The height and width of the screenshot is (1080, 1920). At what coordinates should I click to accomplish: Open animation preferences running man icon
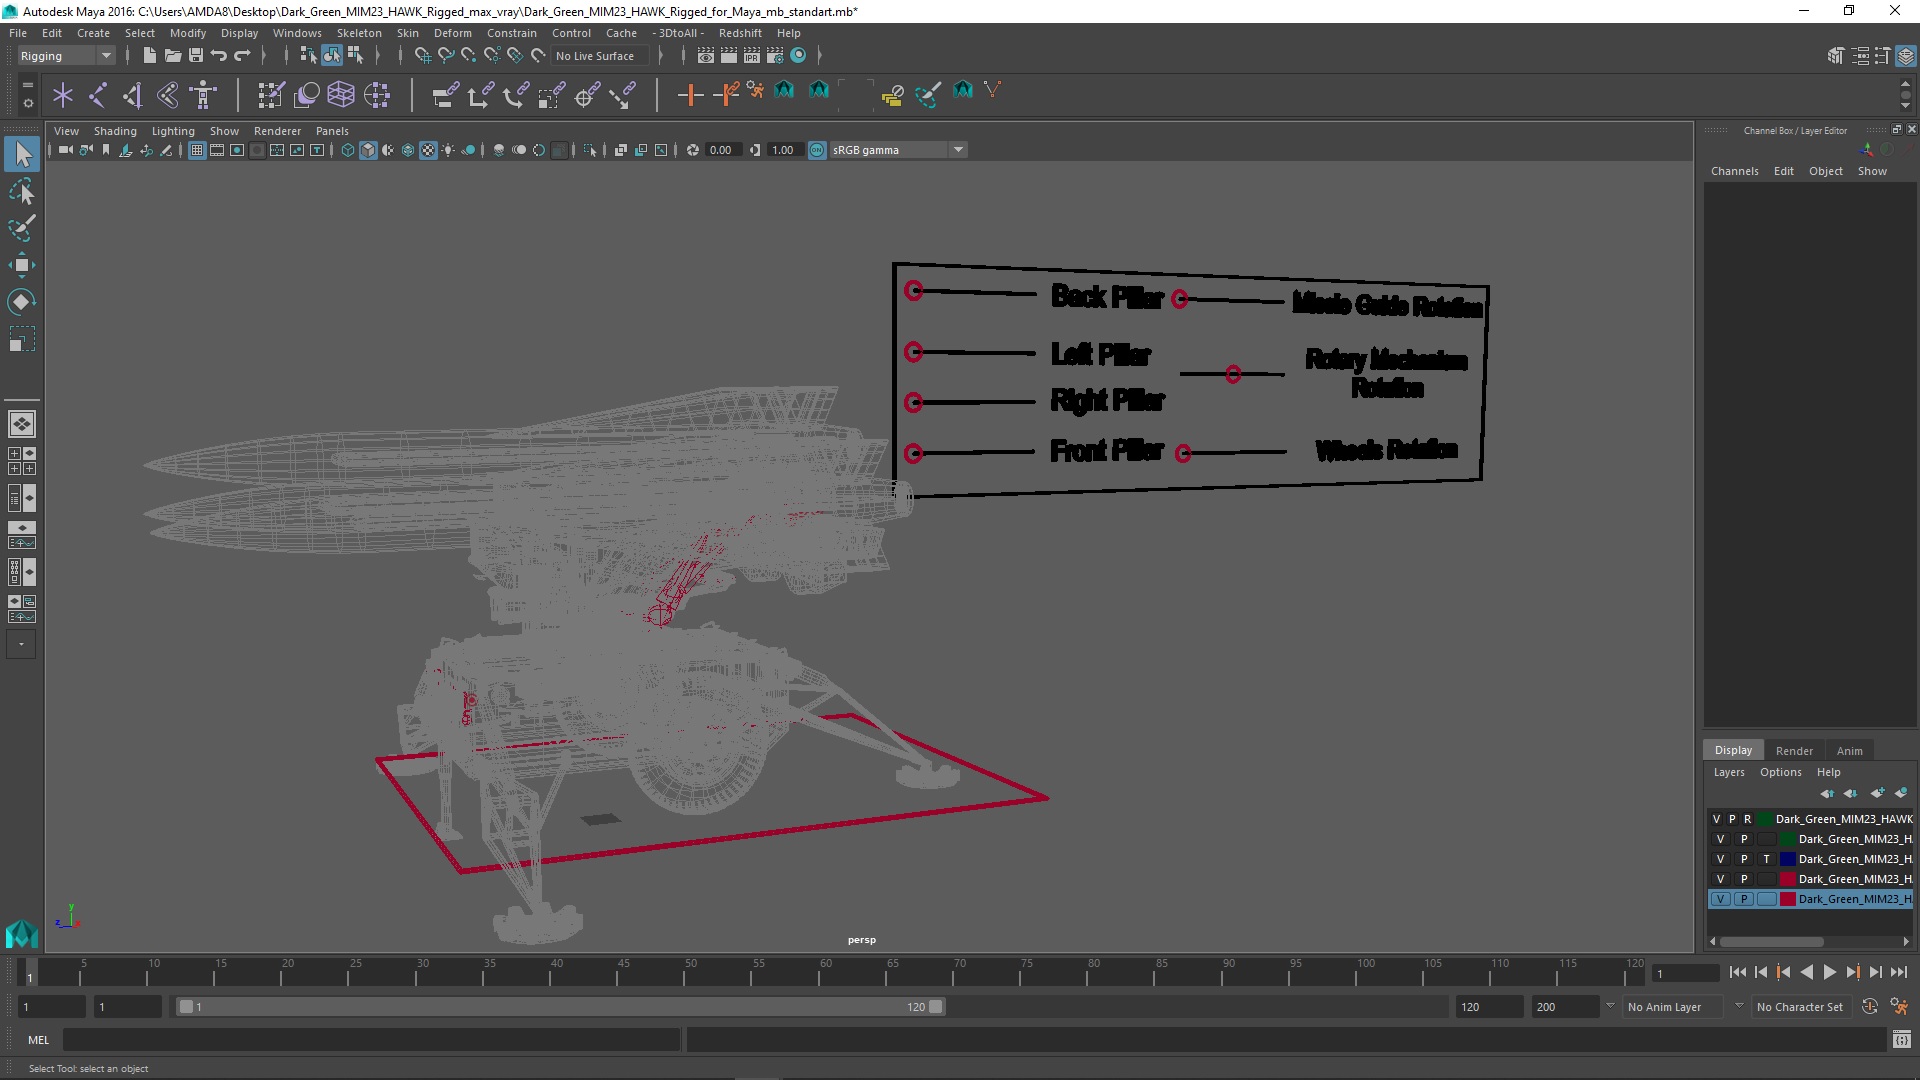(x=1899, y=1007)
